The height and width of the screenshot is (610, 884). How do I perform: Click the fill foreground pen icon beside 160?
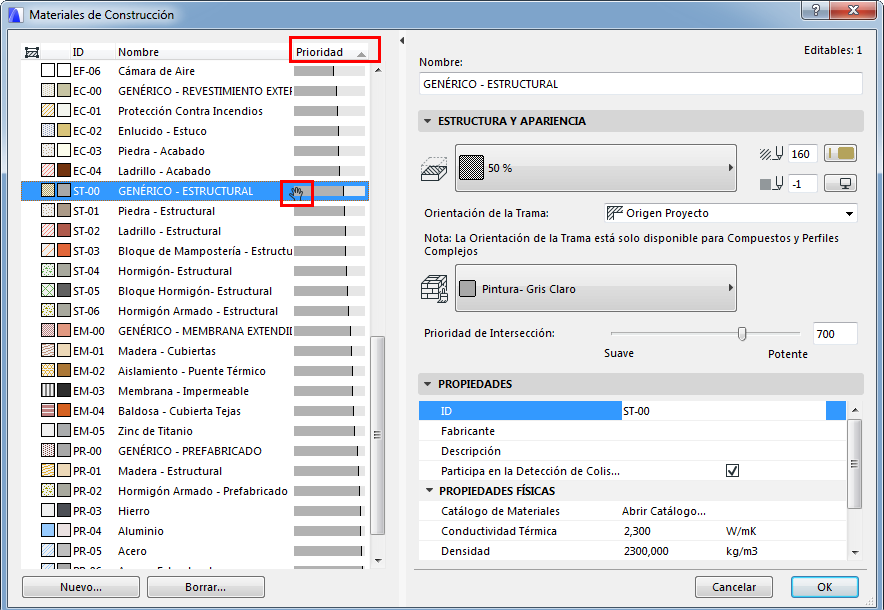point(772,153)
